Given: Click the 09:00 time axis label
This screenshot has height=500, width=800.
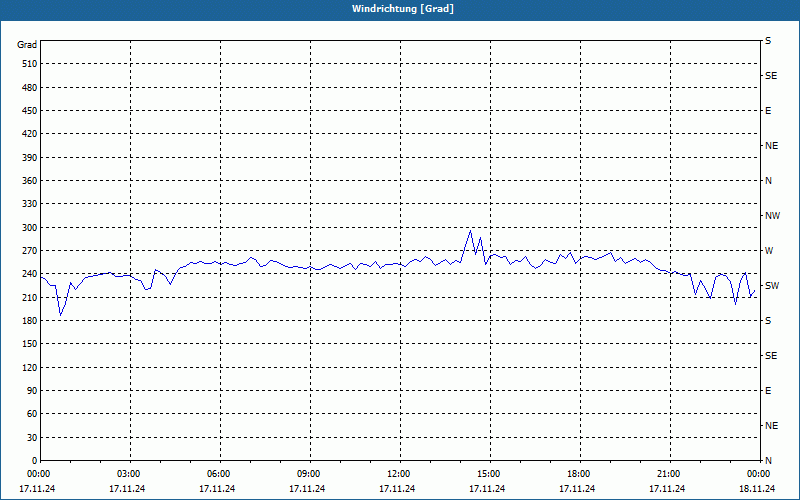Looking at the screenshot, I should tap(310, 474).
